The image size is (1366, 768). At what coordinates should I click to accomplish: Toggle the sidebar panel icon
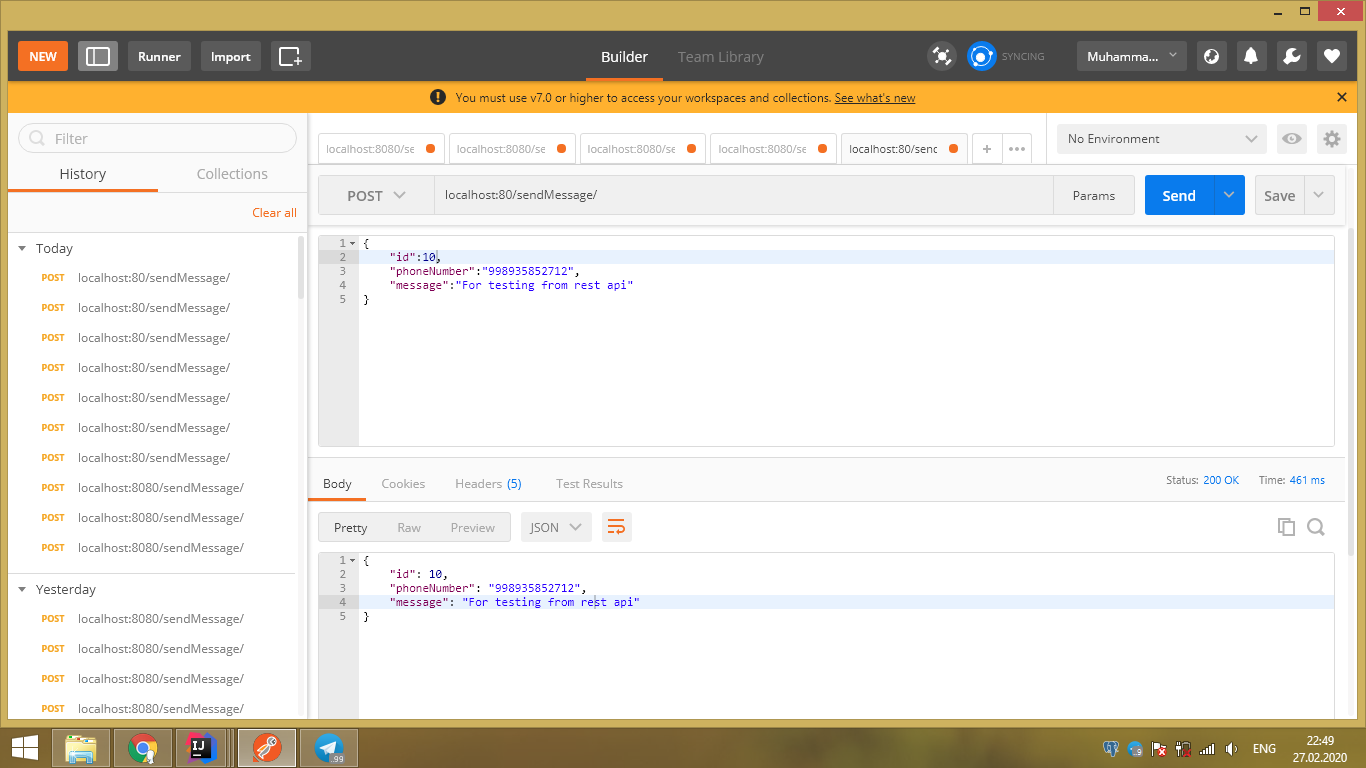click(x=98, y=56)
